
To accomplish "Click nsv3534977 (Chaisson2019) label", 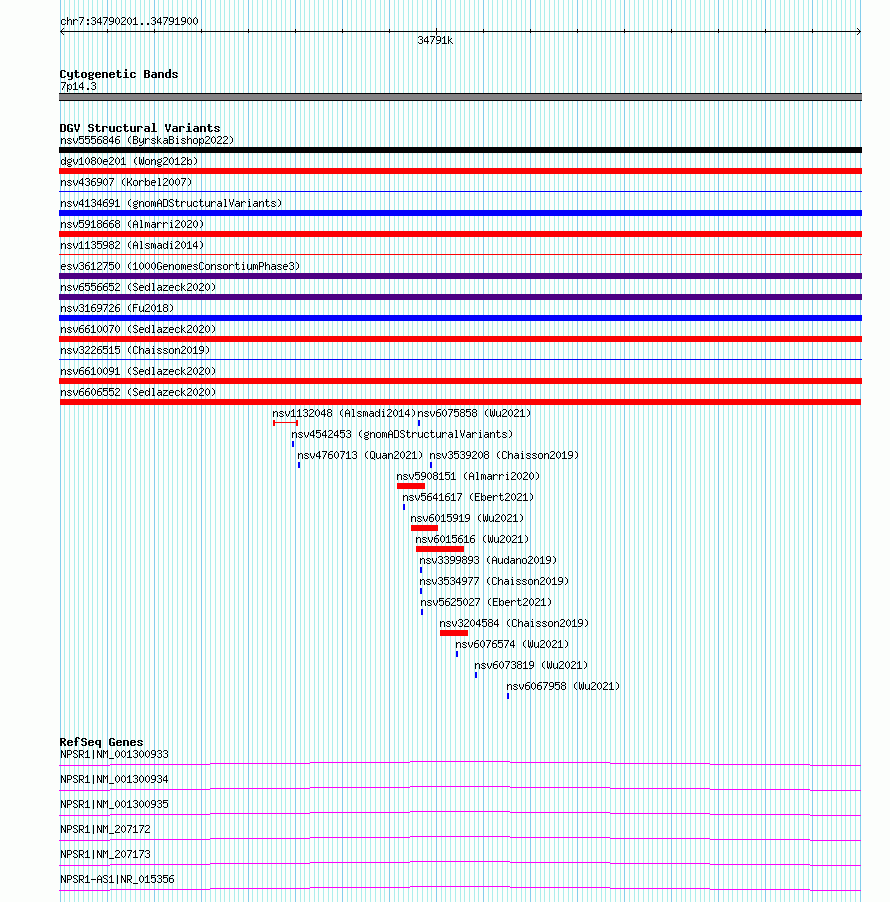I will 494,582.
